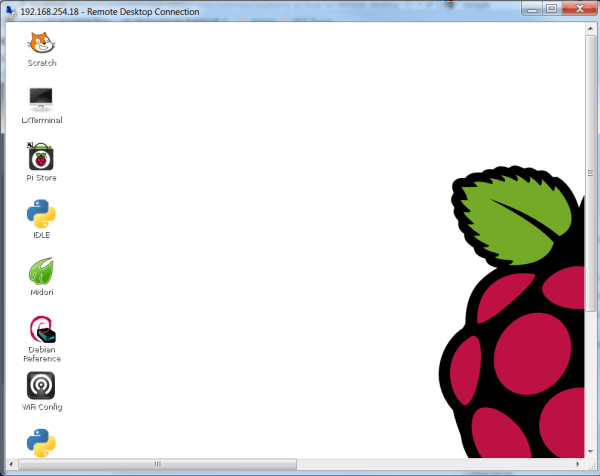Viewport: 600px width, 476px height.
Task: Click the horizontal scrollbar right arrow
Action: (578, 464)
